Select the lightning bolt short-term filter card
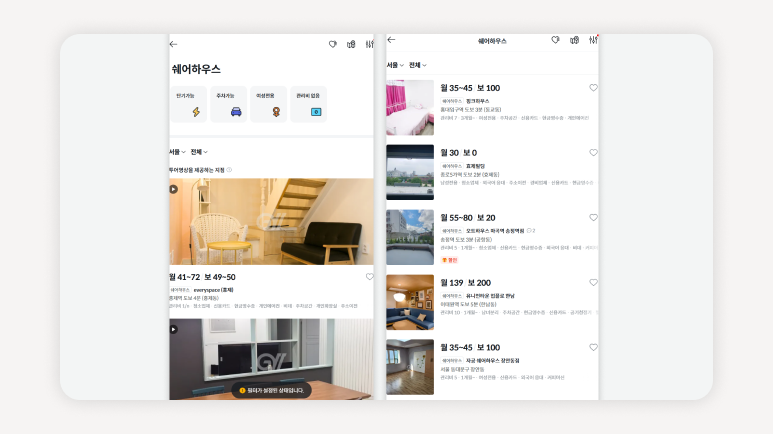Screen dimensions: 773x434 [188, 104]
